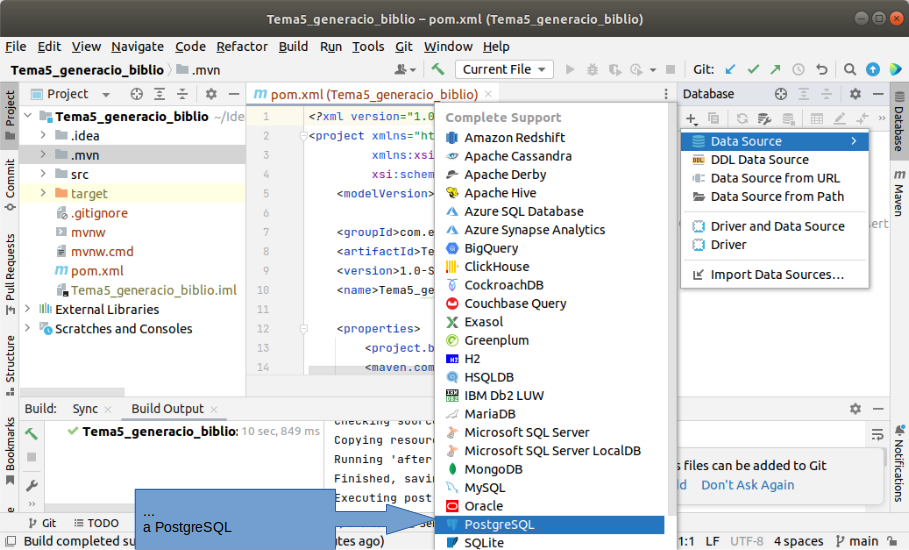Select .gitignore file in project tree
This screenshot has height=550, width=909.
click(99, 213)
